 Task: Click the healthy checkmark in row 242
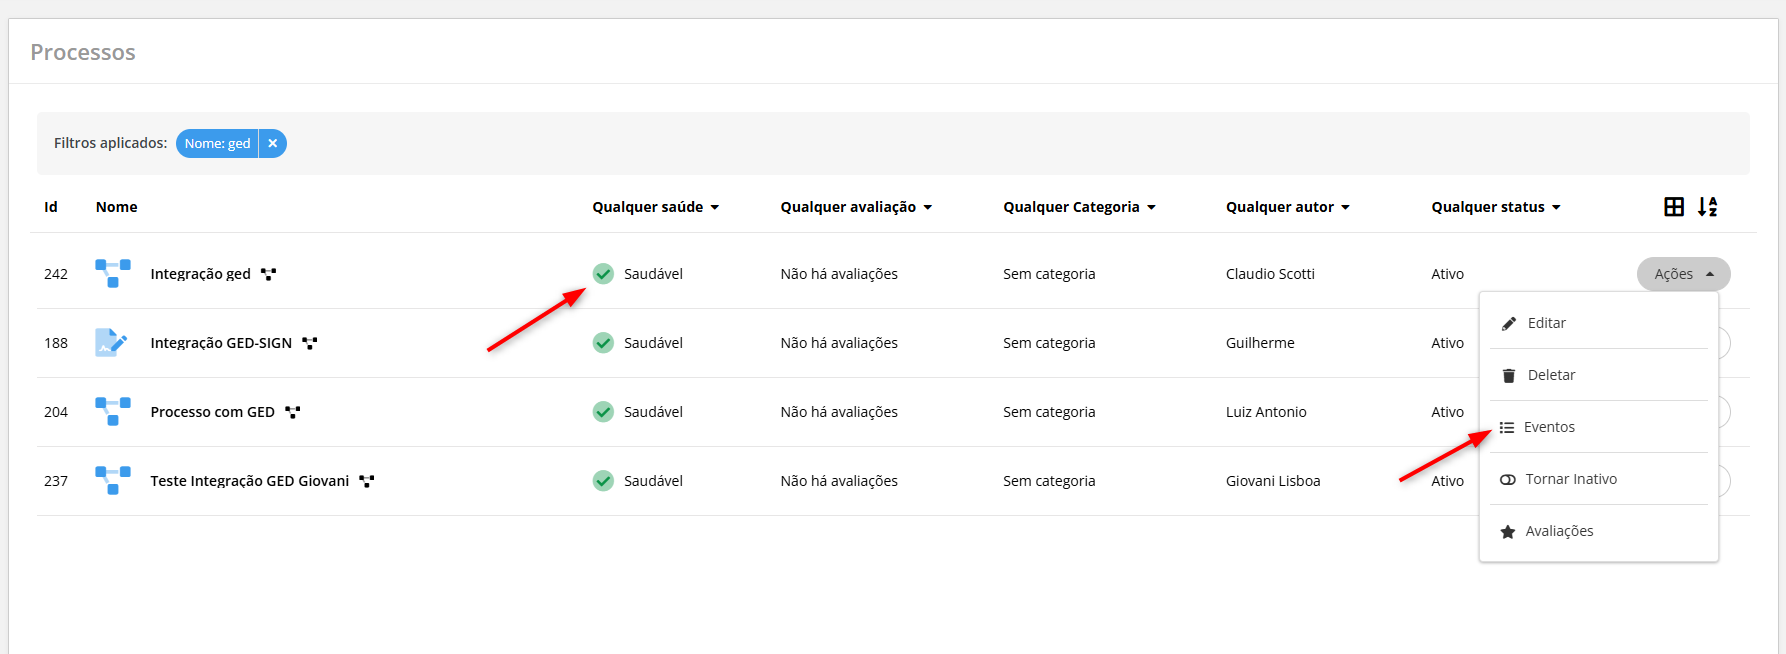[x=603, y=274]
